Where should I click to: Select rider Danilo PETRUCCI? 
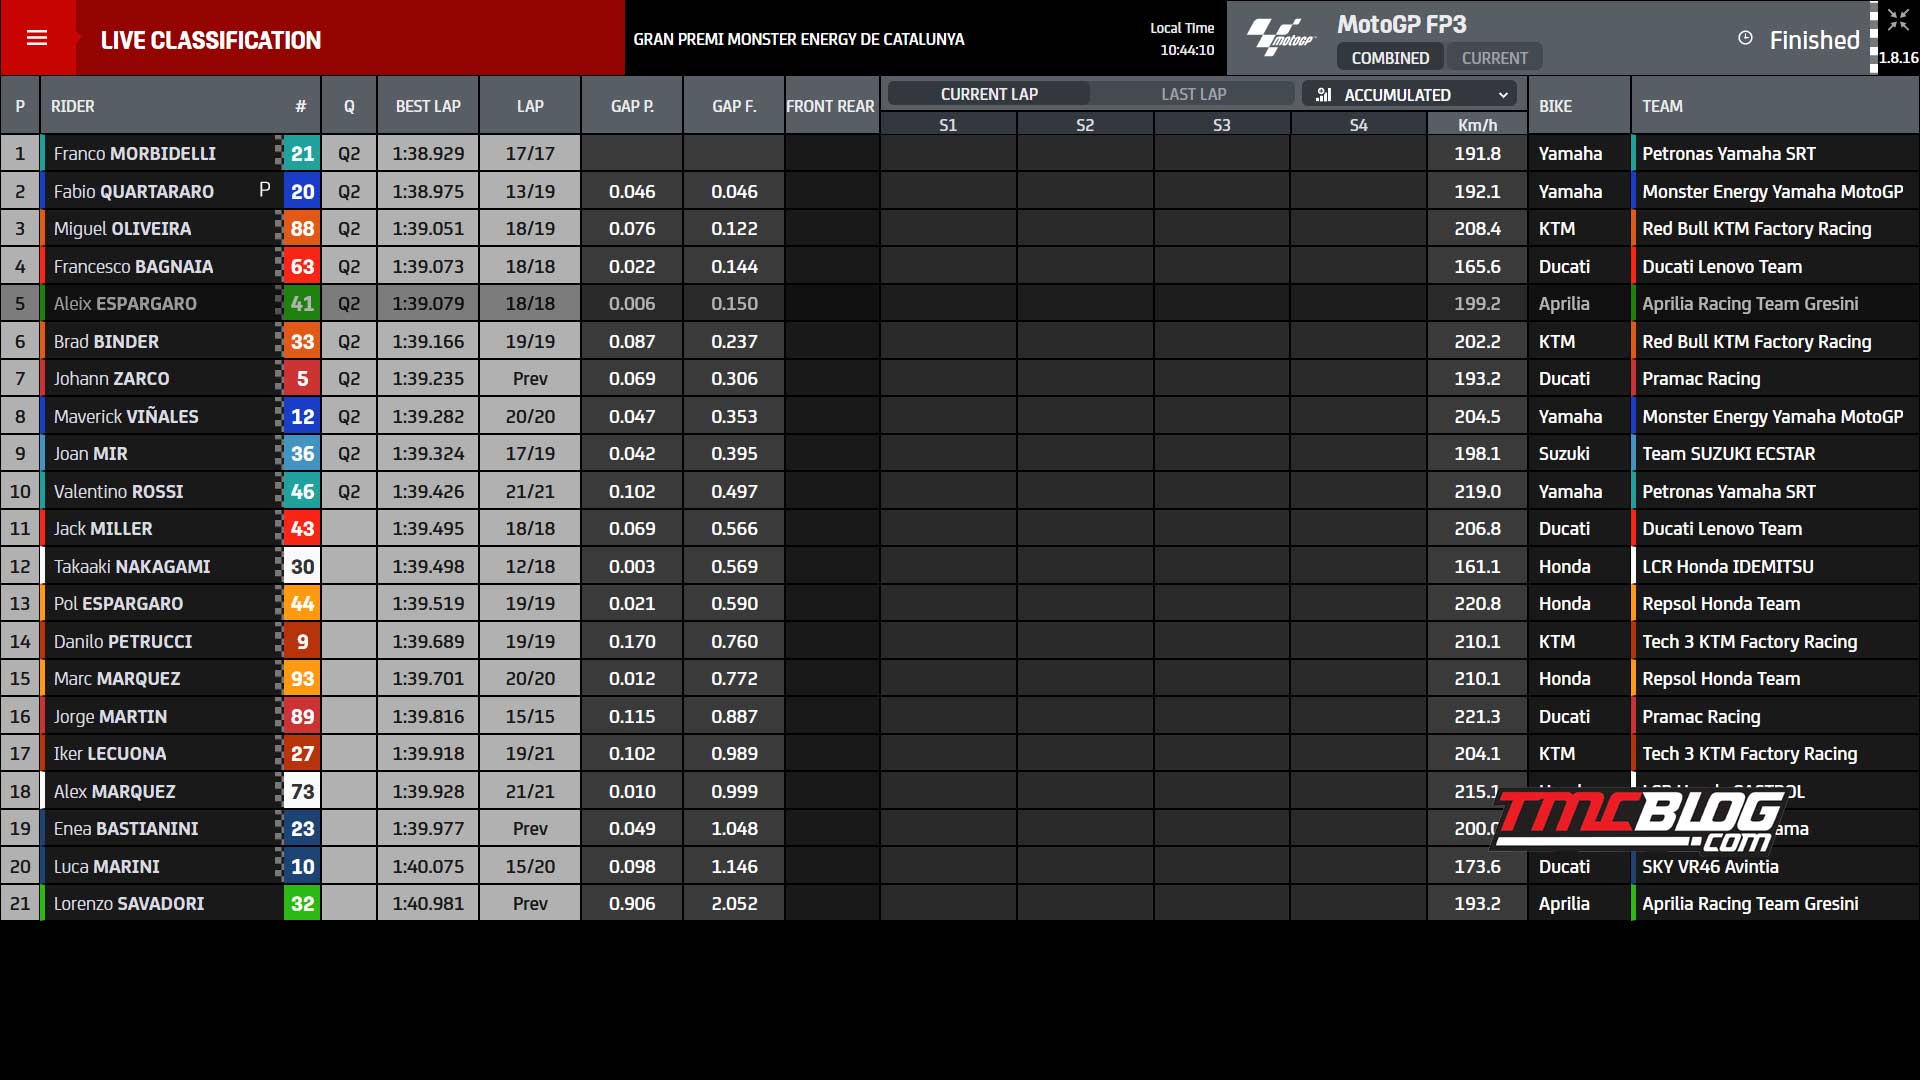pyautogui.click(x=123, y=642)
